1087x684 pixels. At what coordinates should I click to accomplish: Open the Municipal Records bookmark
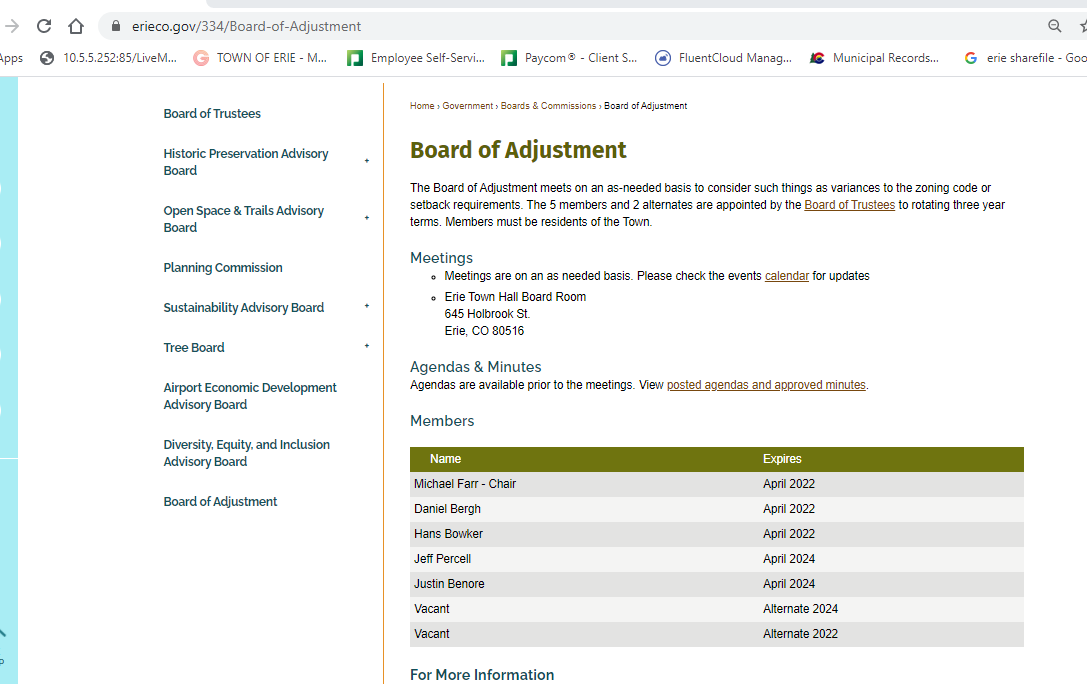876,58
